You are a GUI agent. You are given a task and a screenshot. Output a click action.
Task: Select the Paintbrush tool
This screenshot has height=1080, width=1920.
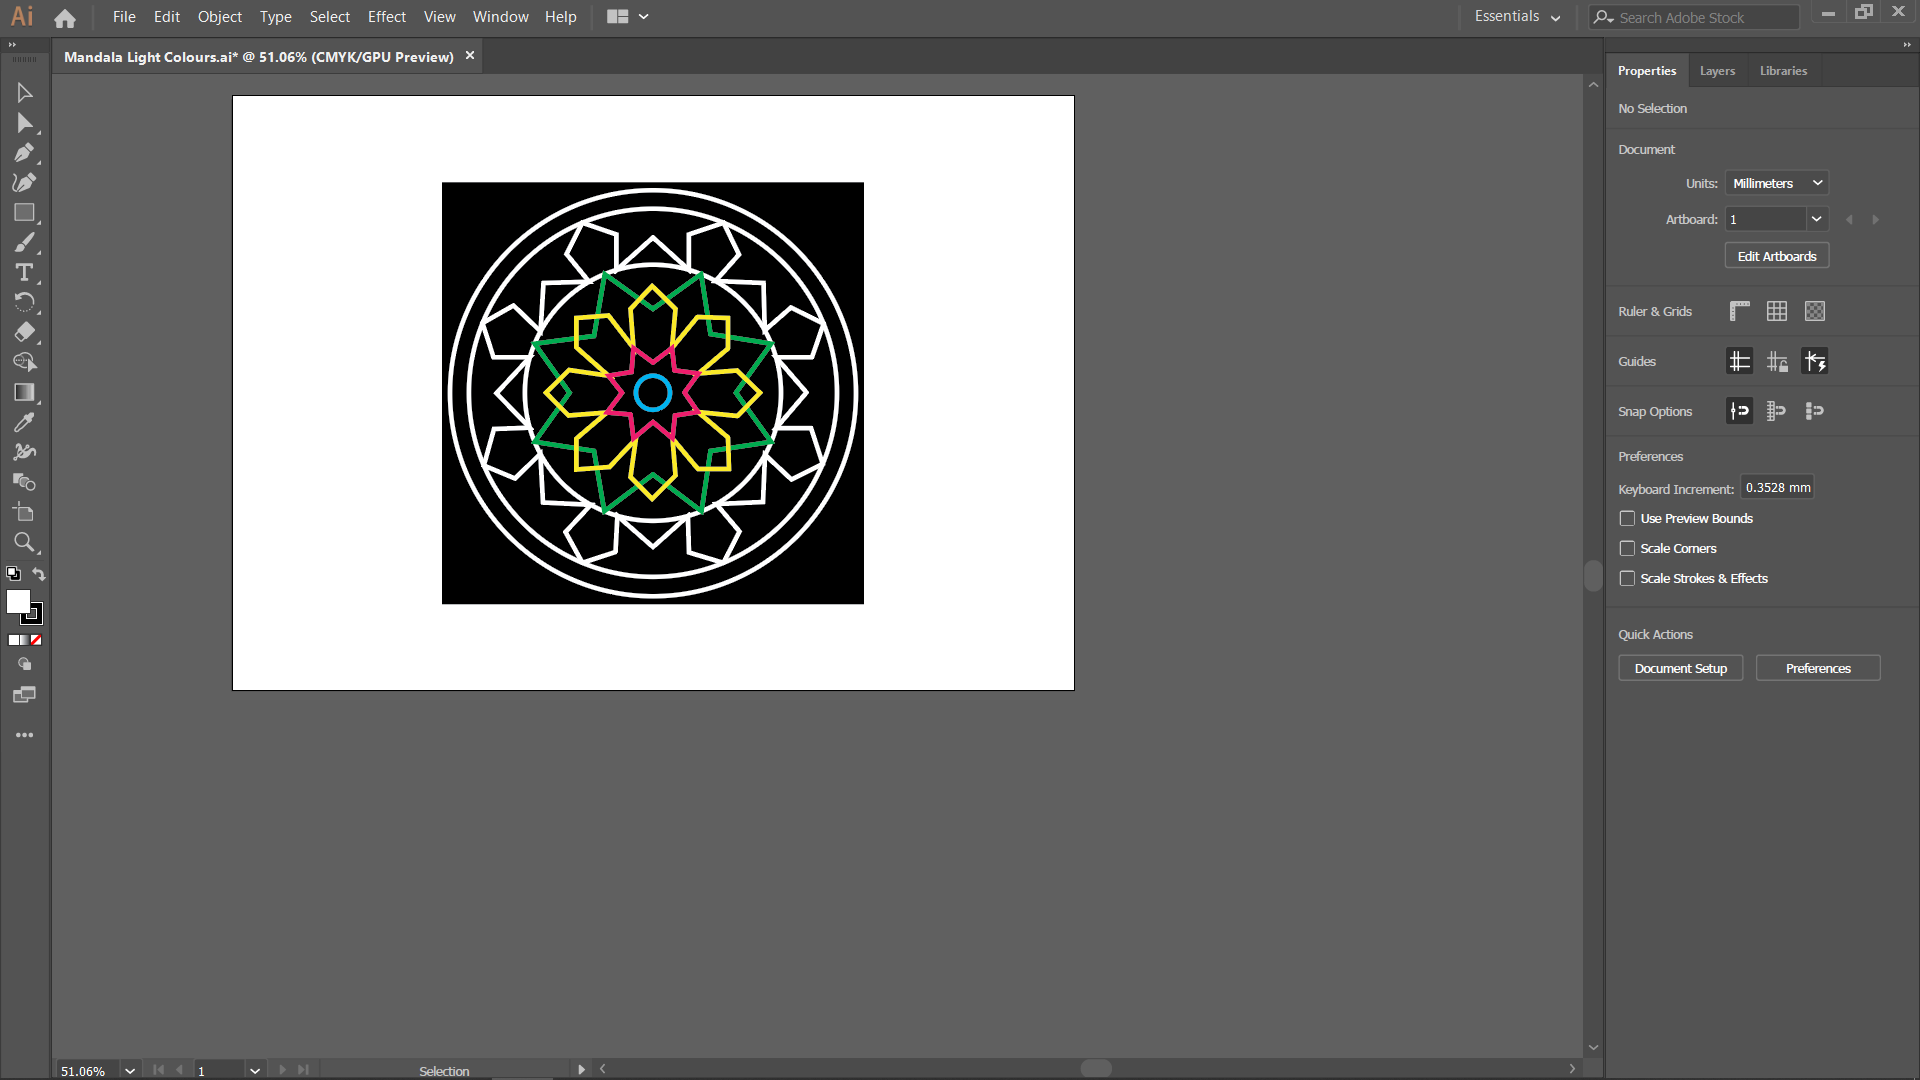[24, 242]
